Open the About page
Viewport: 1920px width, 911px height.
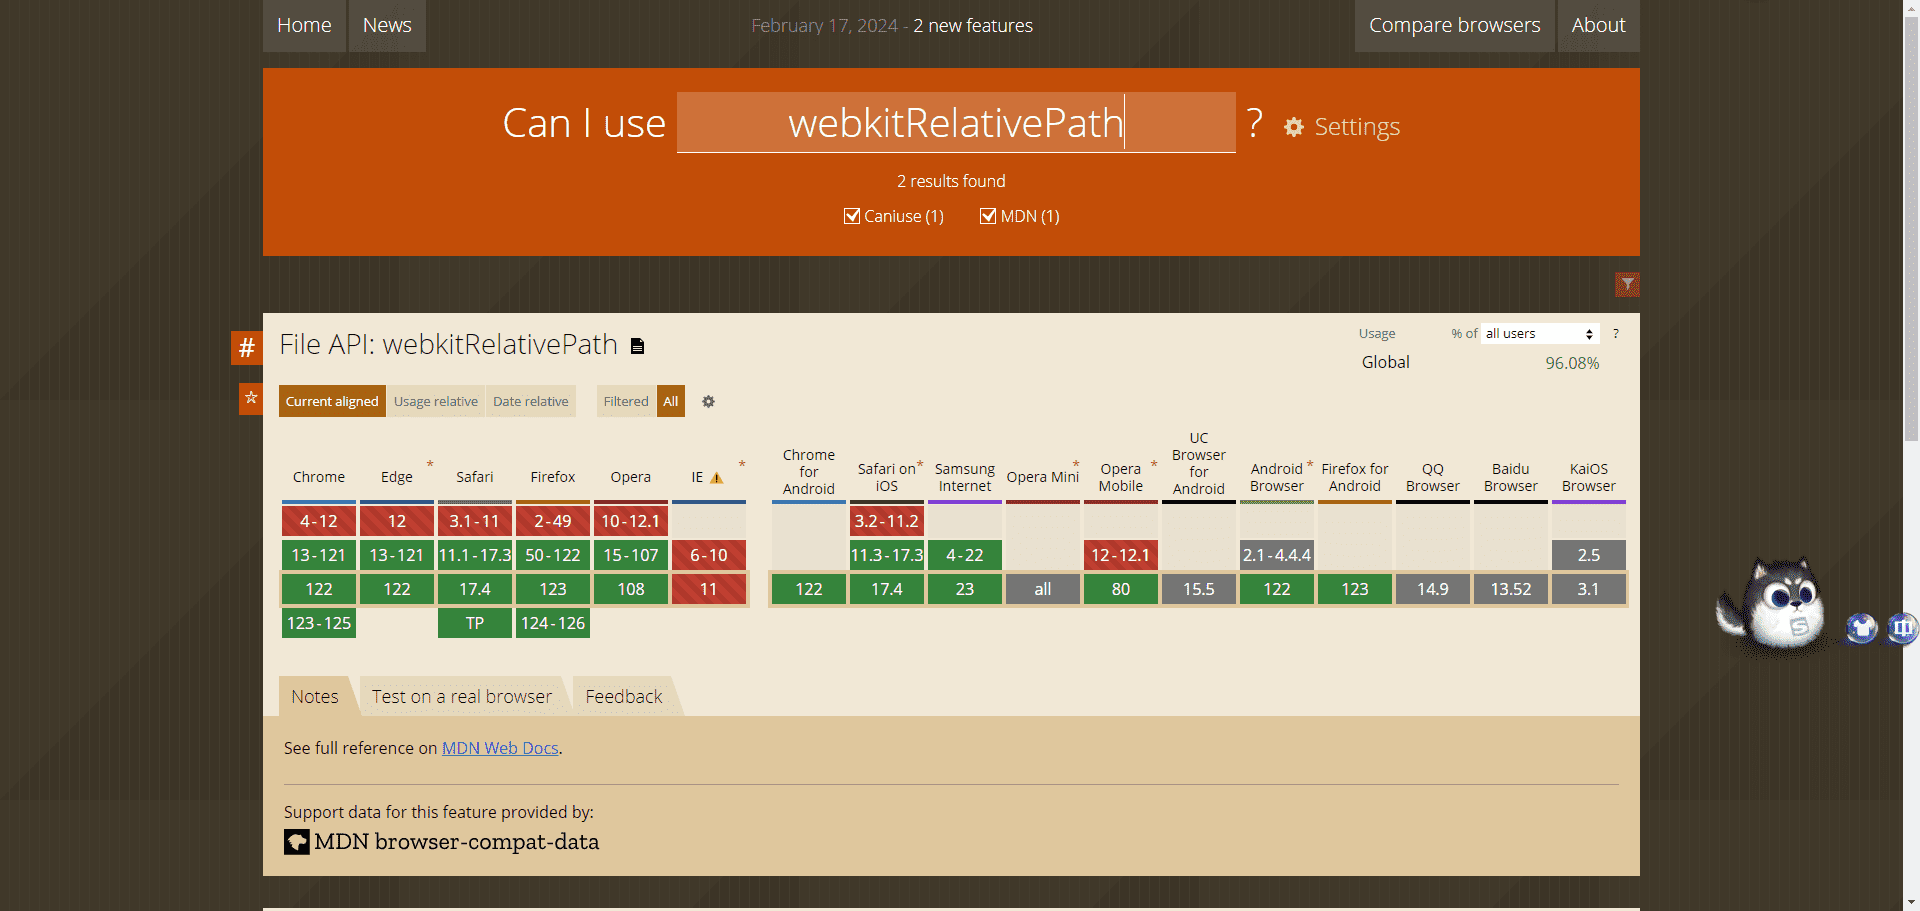click(1598, 25)
